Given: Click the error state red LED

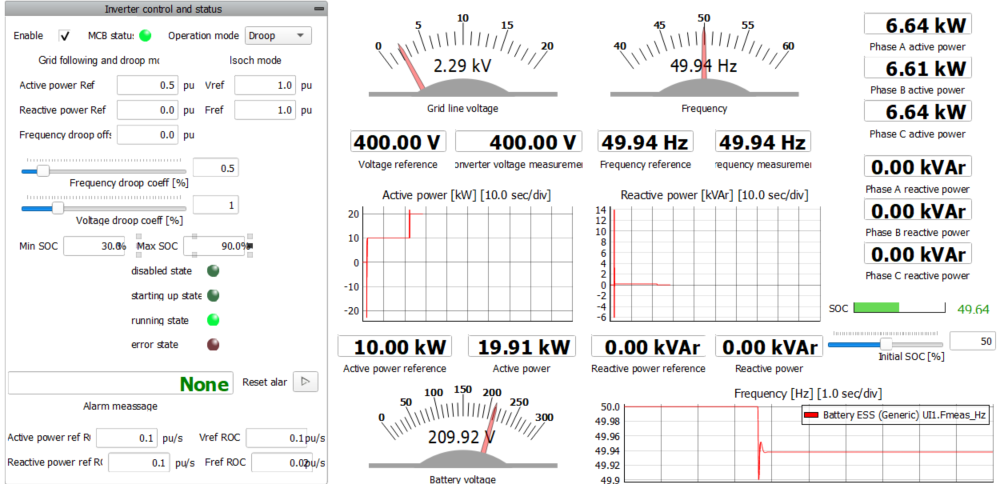Looking at the screenshot, I should pyautogui.click(x=213, y=345).
